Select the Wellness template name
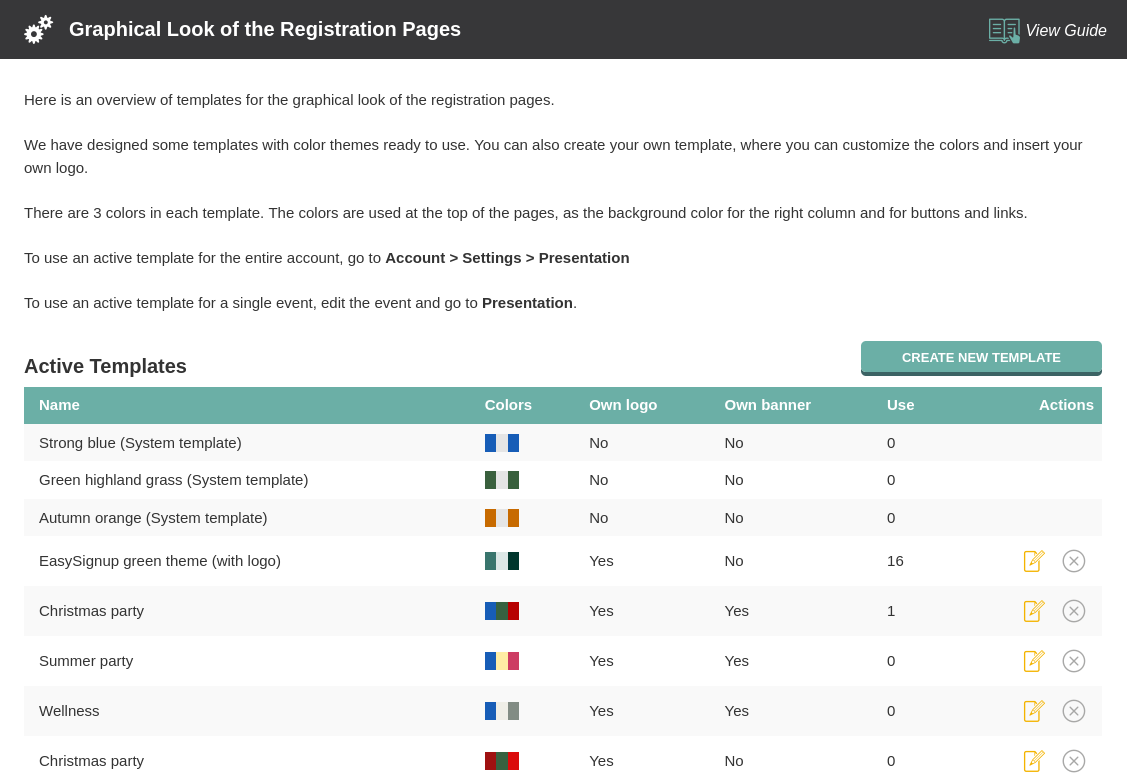Screen dimensions: 1127x784 tap(69, 711)
